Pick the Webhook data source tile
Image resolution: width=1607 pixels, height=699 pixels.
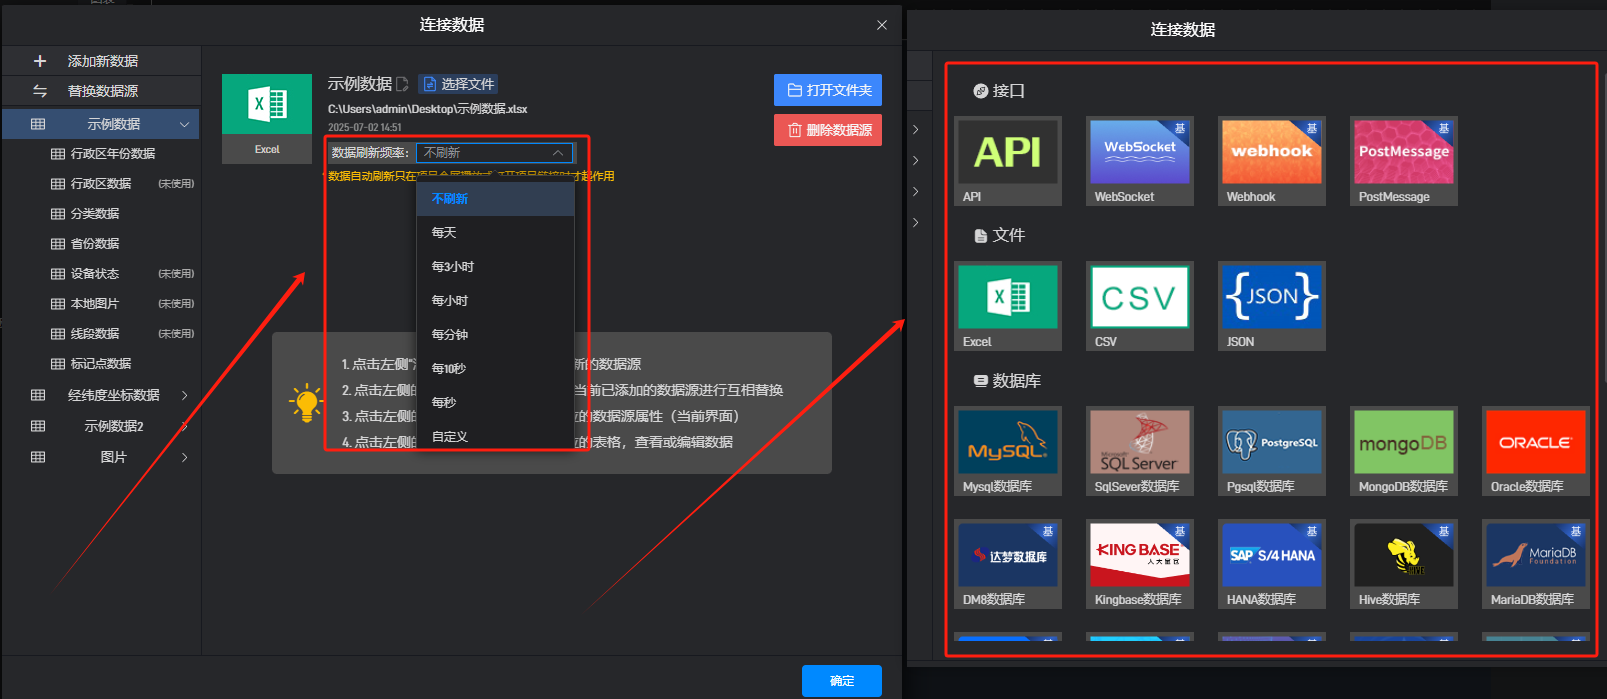pos(1272,161)
